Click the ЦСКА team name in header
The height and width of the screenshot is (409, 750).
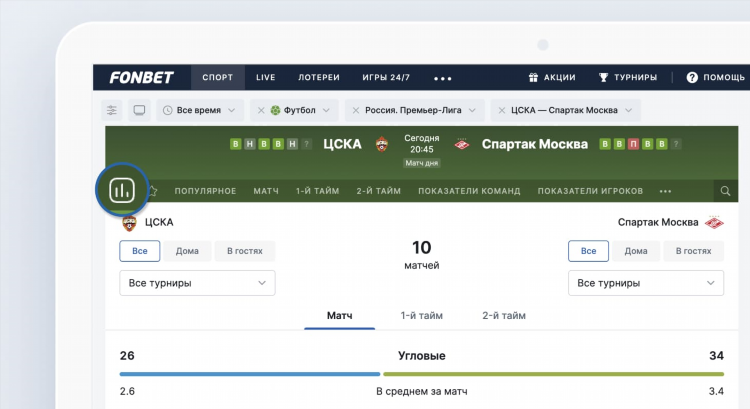(x=342, y=144)
